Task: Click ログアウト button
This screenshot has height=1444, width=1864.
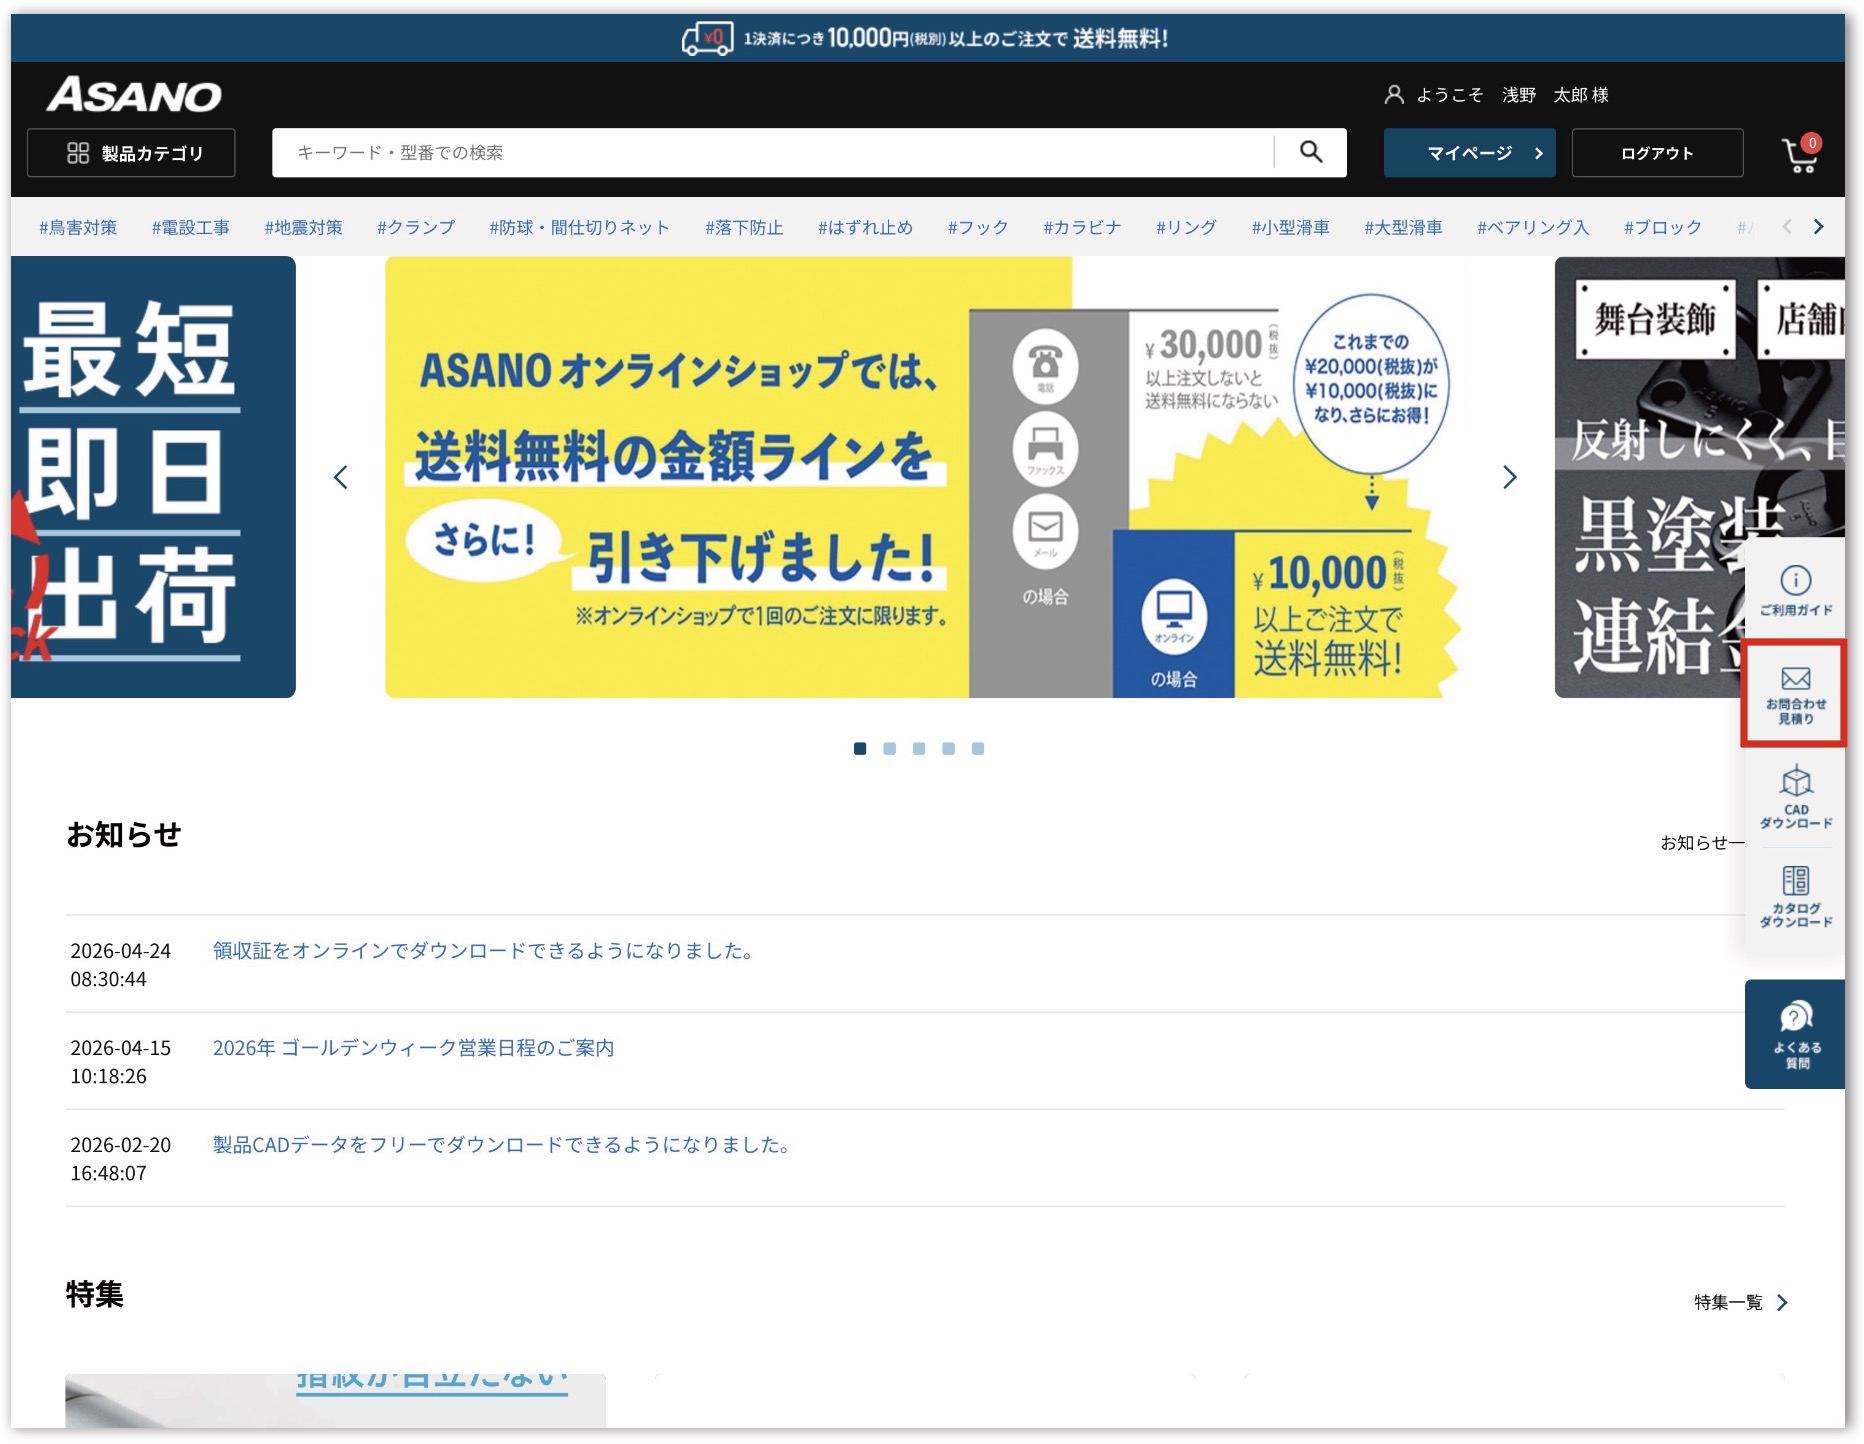Action: (1657, 153)
